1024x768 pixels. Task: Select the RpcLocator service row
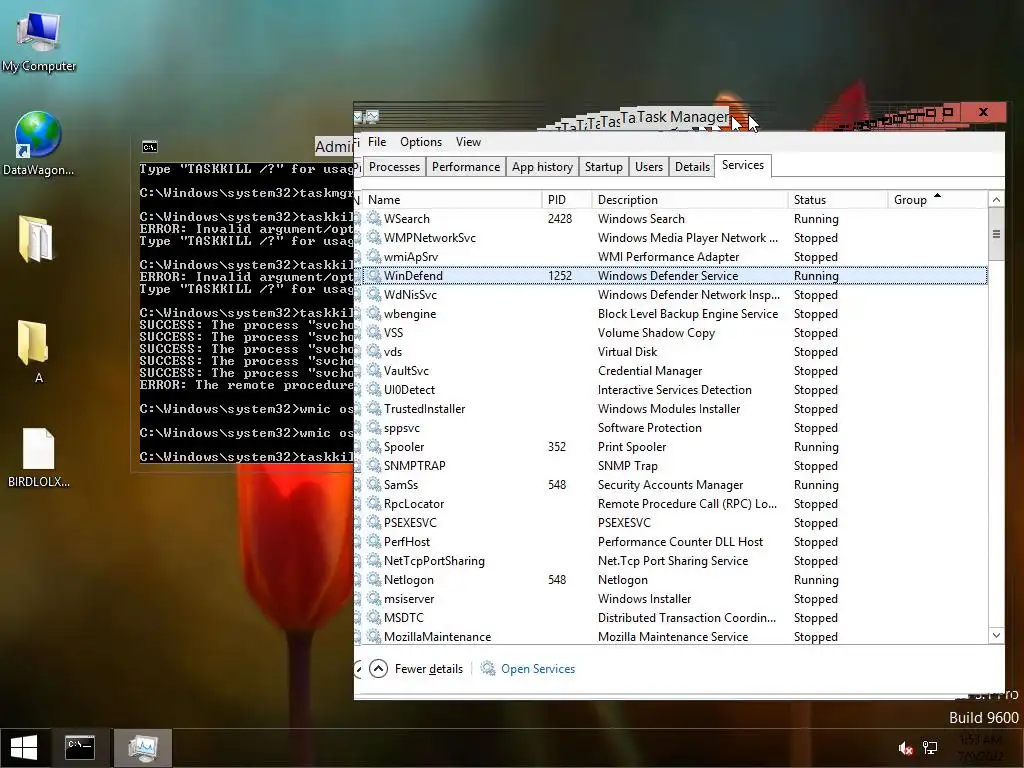[675, 504]
